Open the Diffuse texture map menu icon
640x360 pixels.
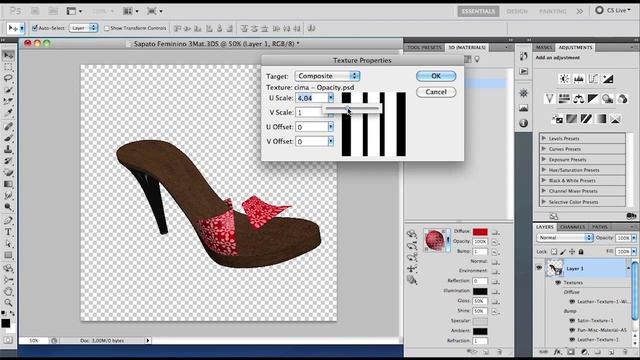point(496,232)
